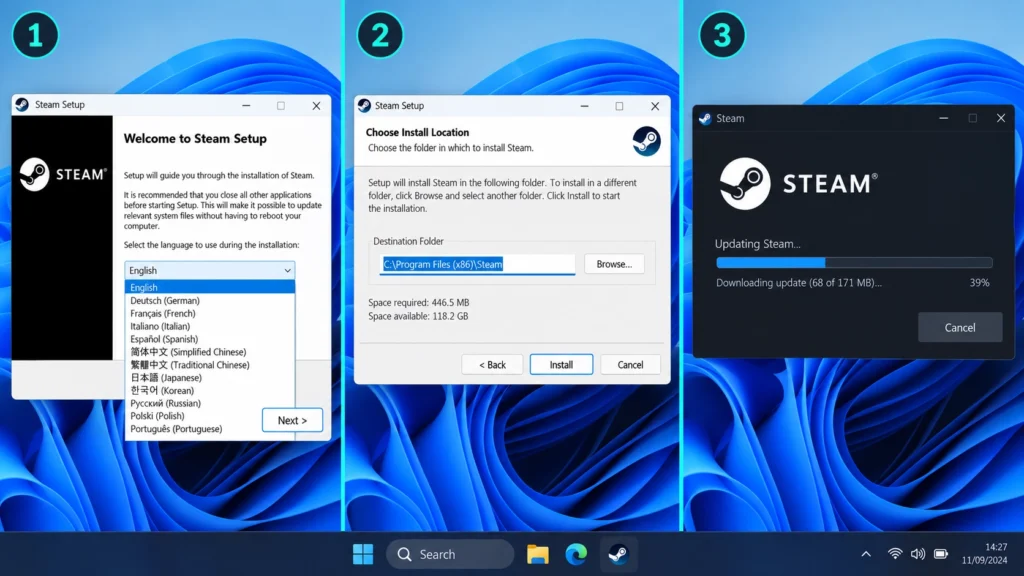The width and height of the screenshot is (1024, 576).
Task: Open Browse for destination folder
Action: pos(614,264)
